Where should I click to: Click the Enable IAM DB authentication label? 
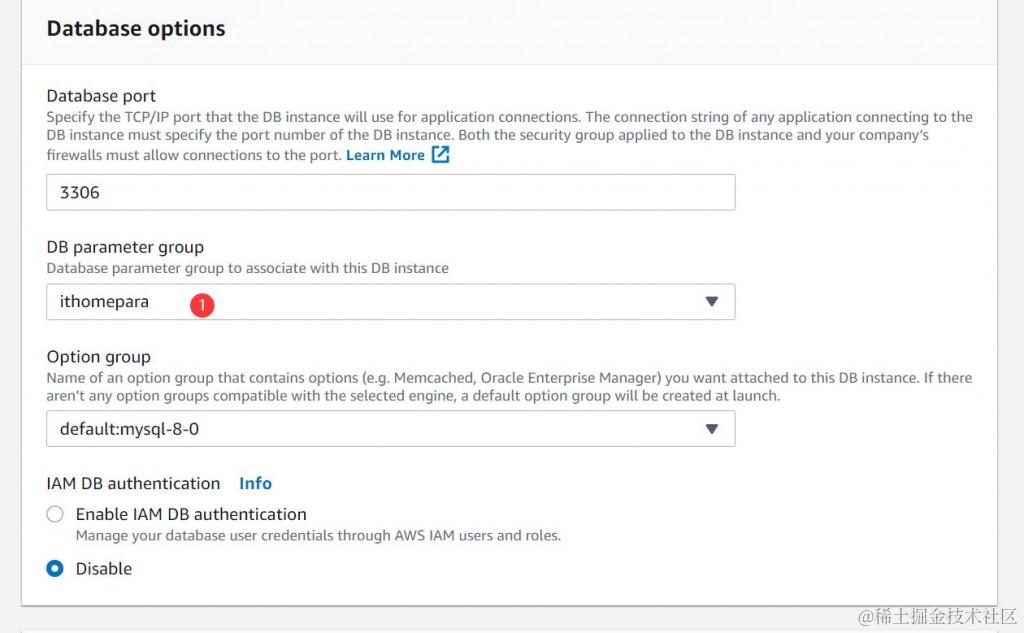point(191,514)
